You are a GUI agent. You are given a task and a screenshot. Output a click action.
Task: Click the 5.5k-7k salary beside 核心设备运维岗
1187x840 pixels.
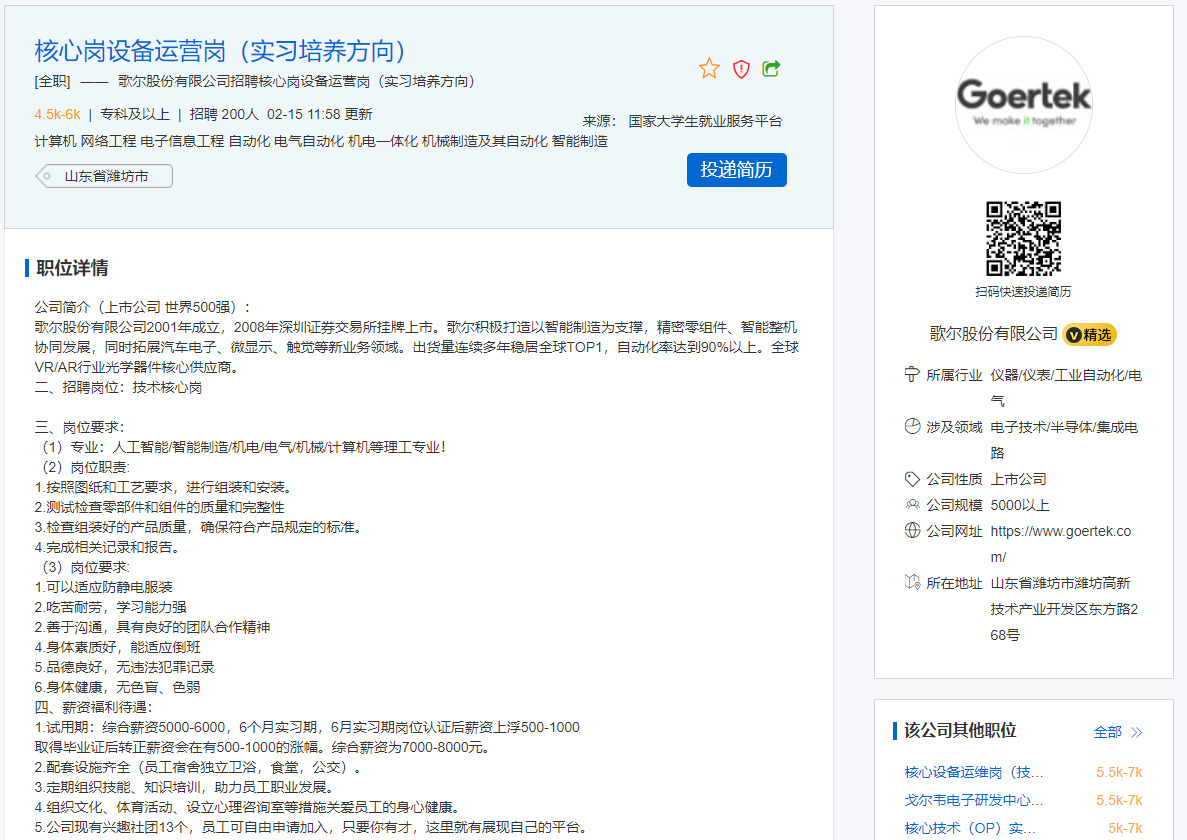pyautogui.click(x=1119, y=772)
